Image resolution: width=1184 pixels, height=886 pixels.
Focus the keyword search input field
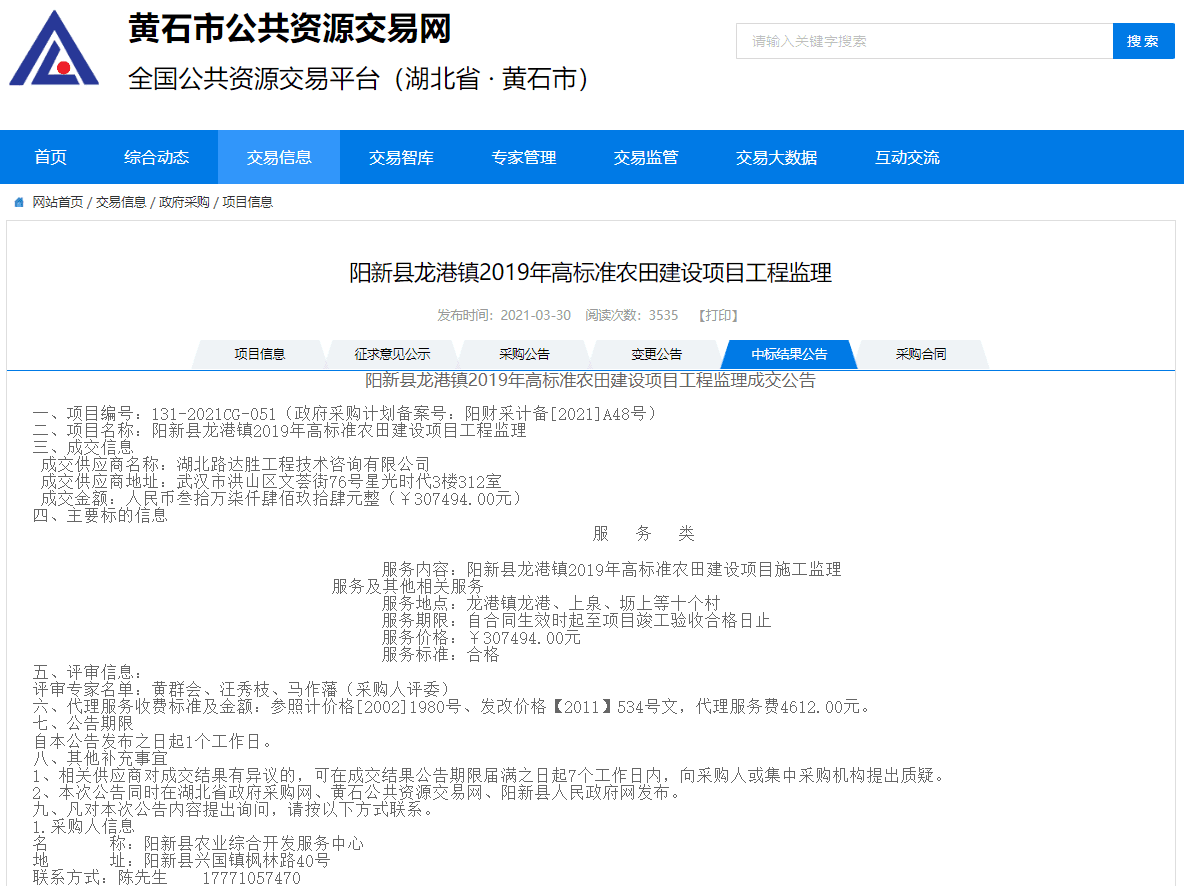pyautogui.click(x=924, y=41)
